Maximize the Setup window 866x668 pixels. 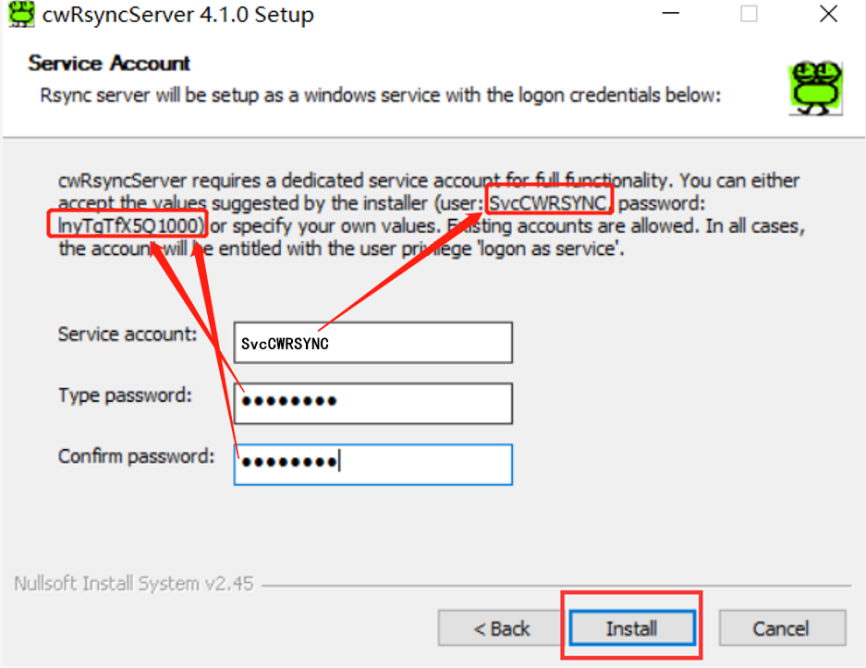pyautogui.click(x=749, y=14)
